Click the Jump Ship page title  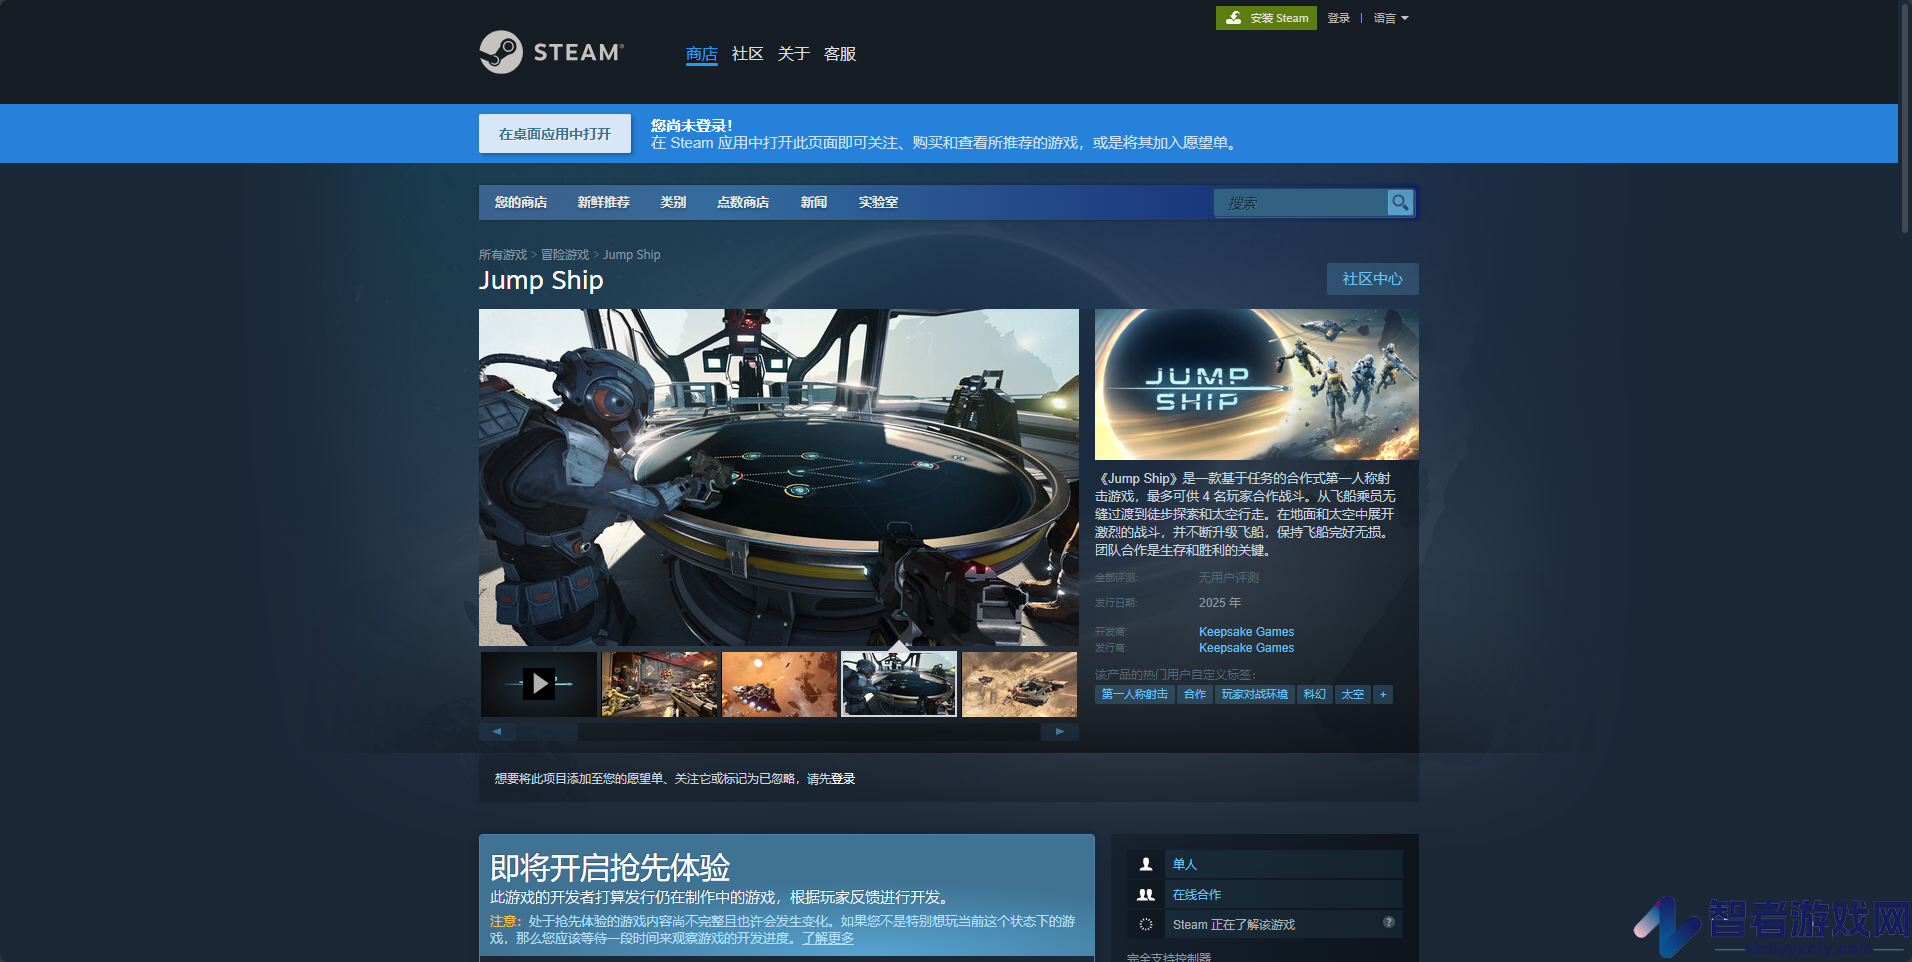(541, 281)
